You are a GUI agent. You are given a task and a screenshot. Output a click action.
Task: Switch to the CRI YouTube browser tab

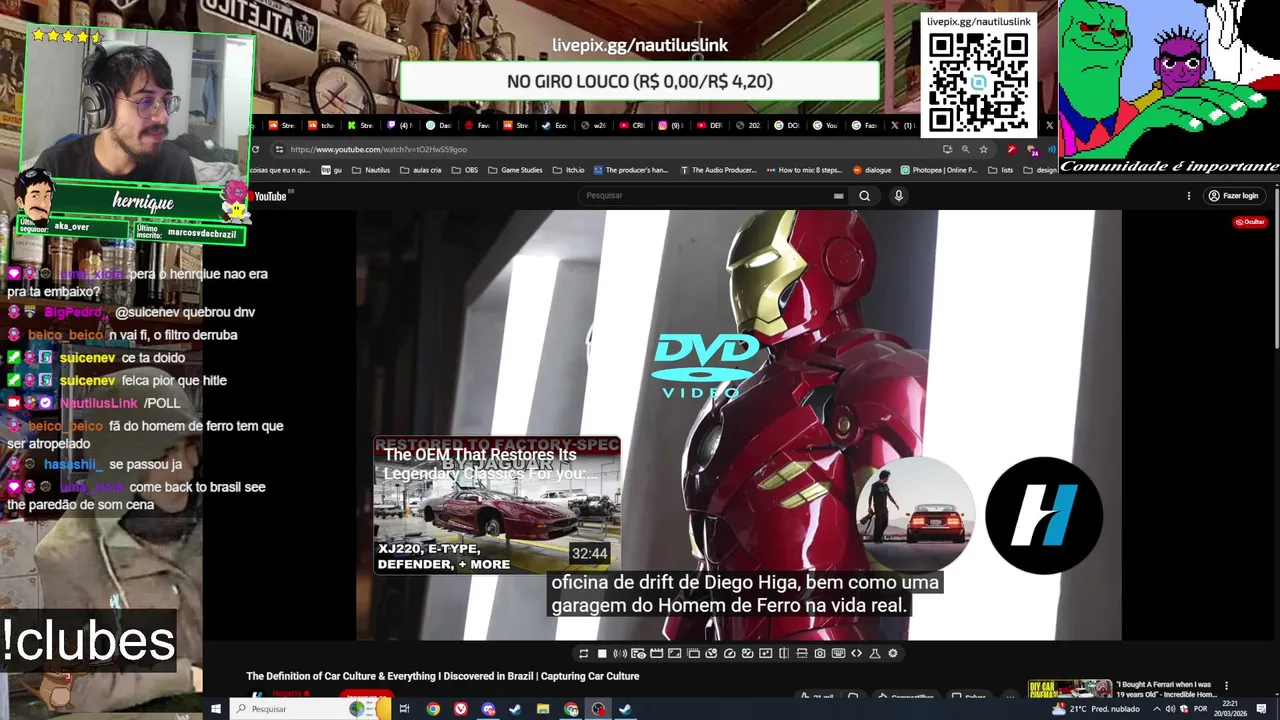tap(631, 126)
